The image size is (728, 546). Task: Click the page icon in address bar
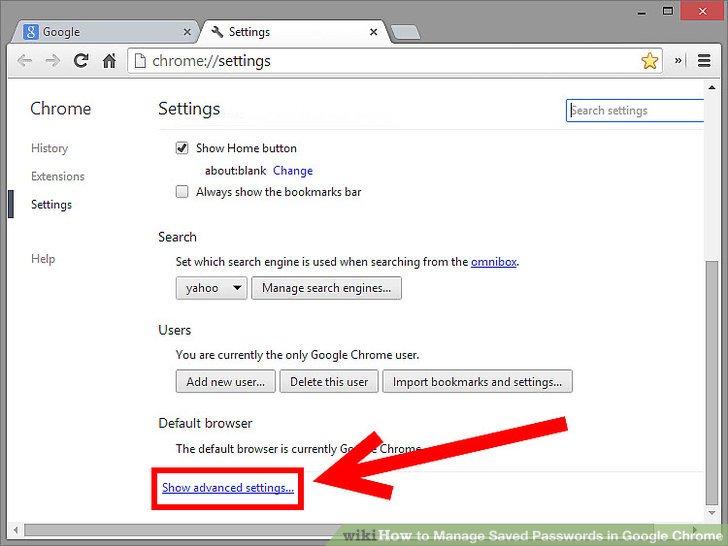coord(140,61)
